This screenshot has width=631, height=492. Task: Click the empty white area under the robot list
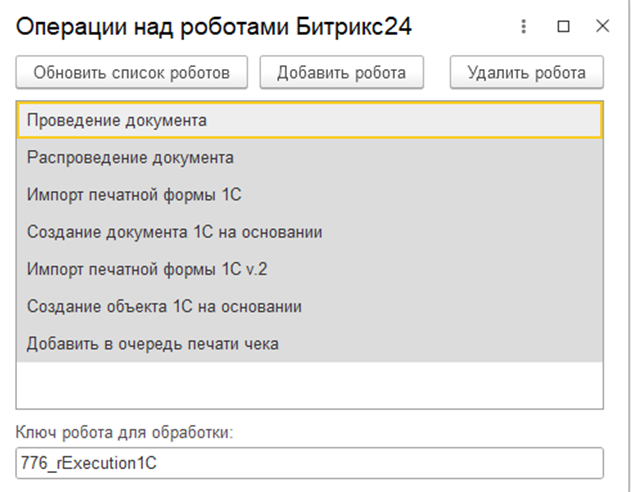coord(310,385)
